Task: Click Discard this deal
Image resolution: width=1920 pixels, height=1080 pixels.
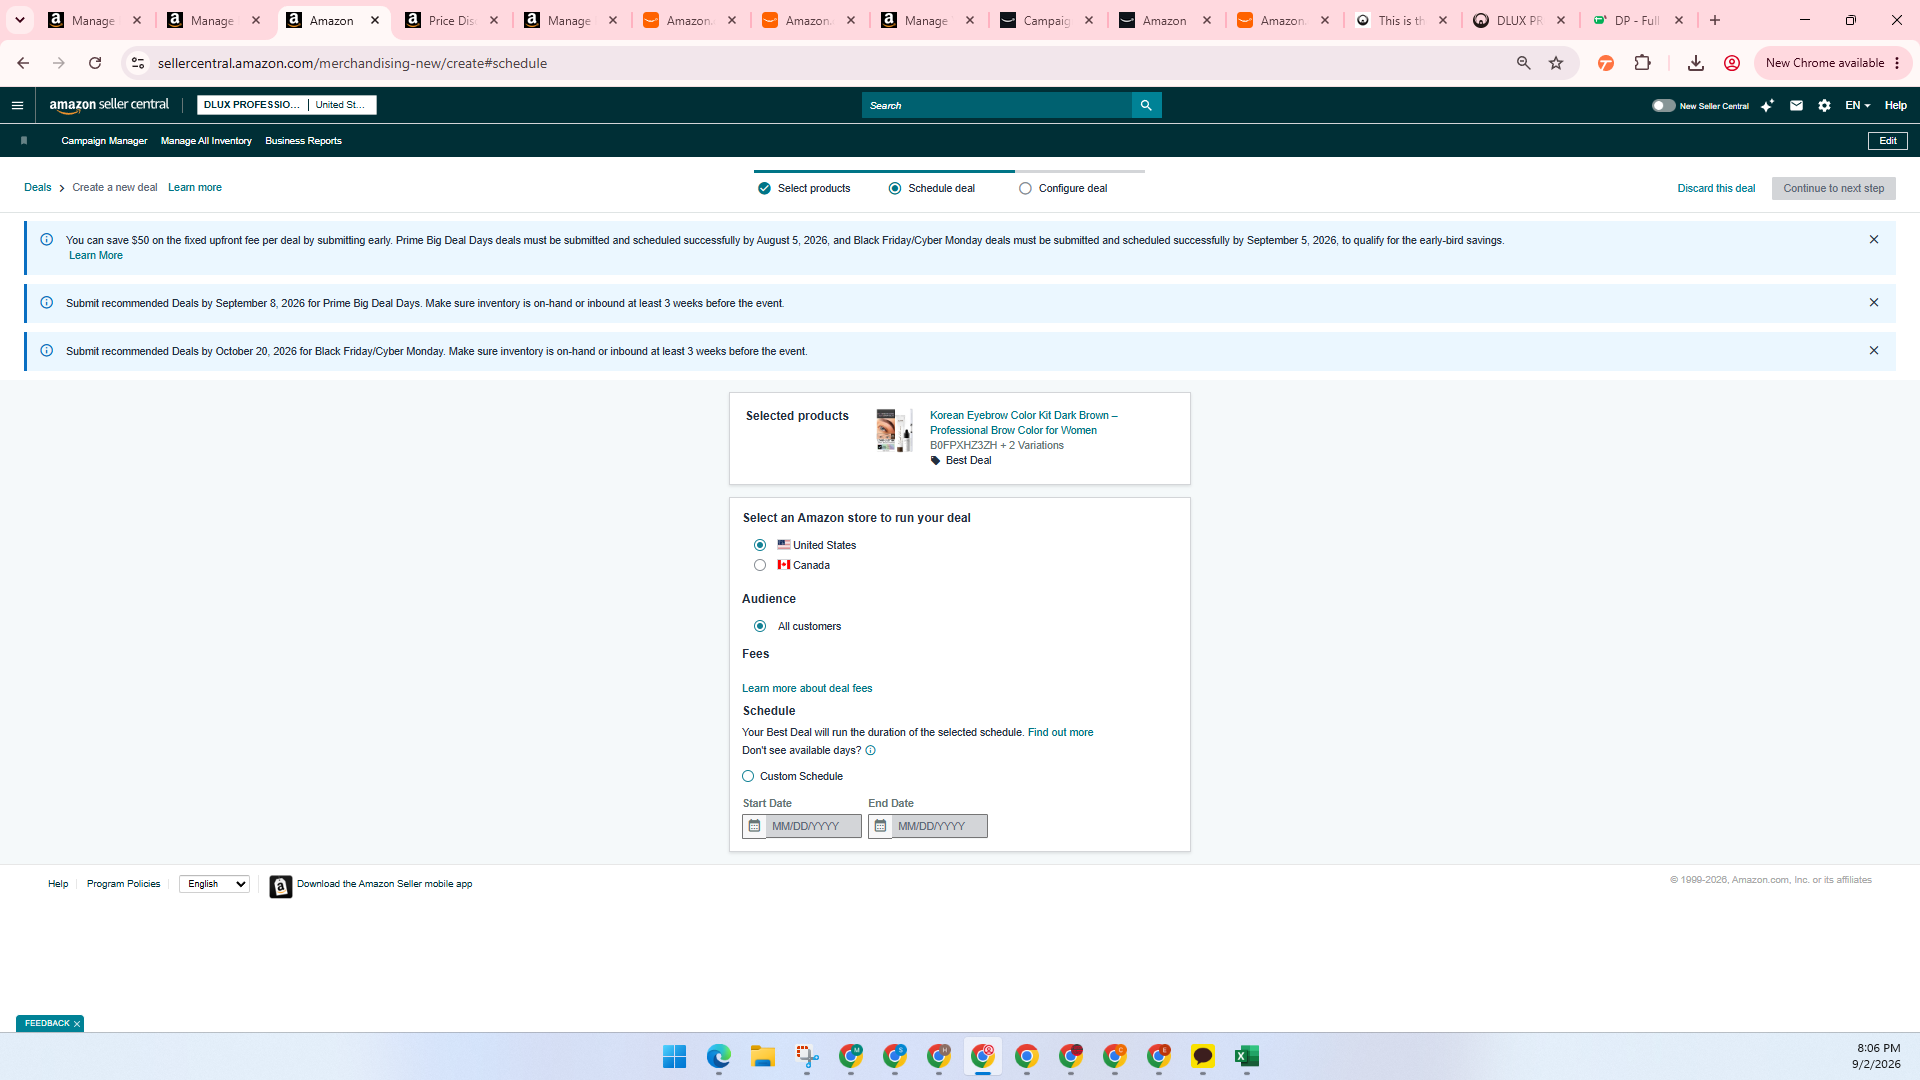Action: click(x=1716, y=188)
